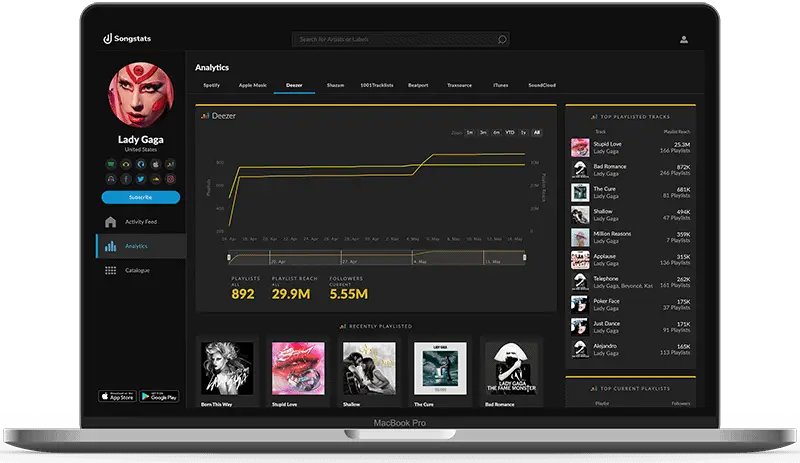Open the Traxsource tab
The height and width of the screenshot is (463, 800).
coord(459,85)
